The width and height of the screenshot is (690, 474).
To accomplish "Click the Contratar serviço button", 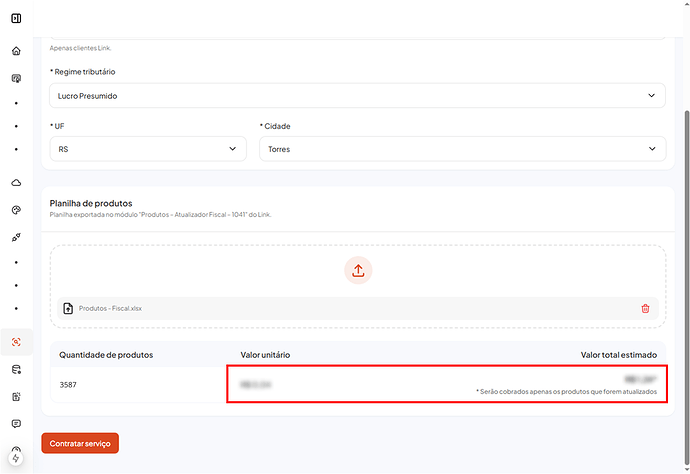I will [80, 443].
